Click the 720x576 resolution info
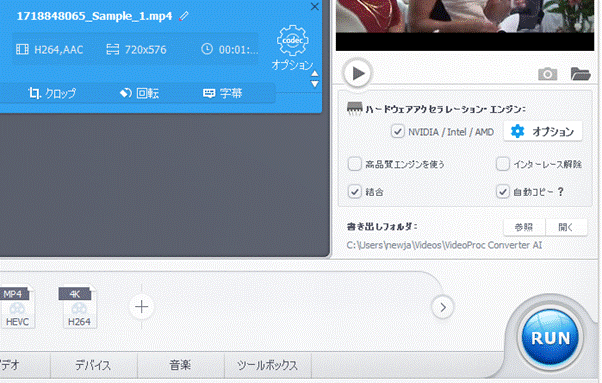This screenshot has height=383, width=602. pos(136,50)
